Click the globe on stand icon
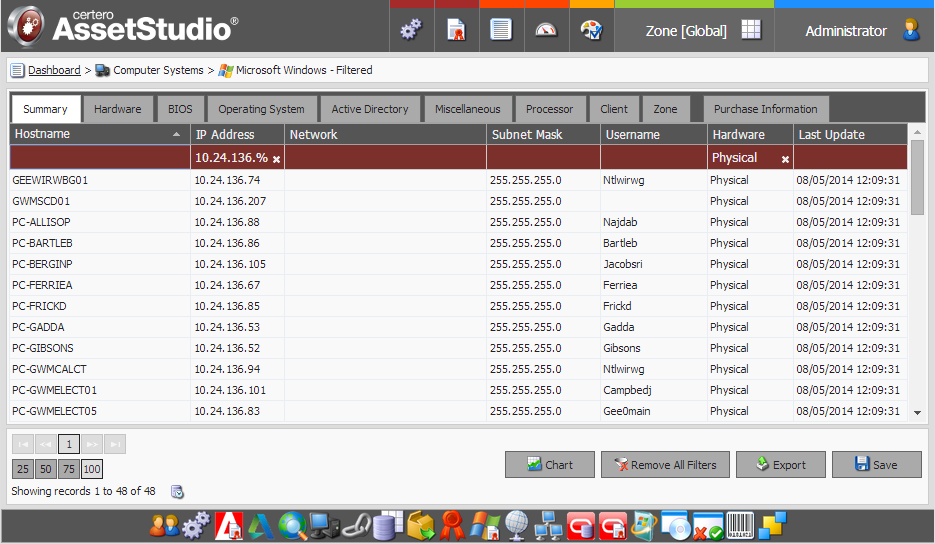This screenshot has width=935, height=544. point(517,526)
